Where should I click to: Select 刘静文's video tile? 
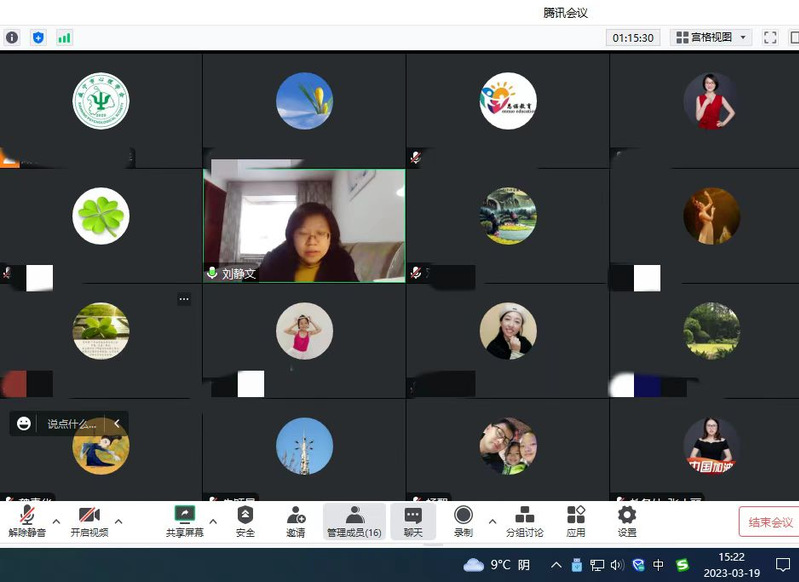304,225
